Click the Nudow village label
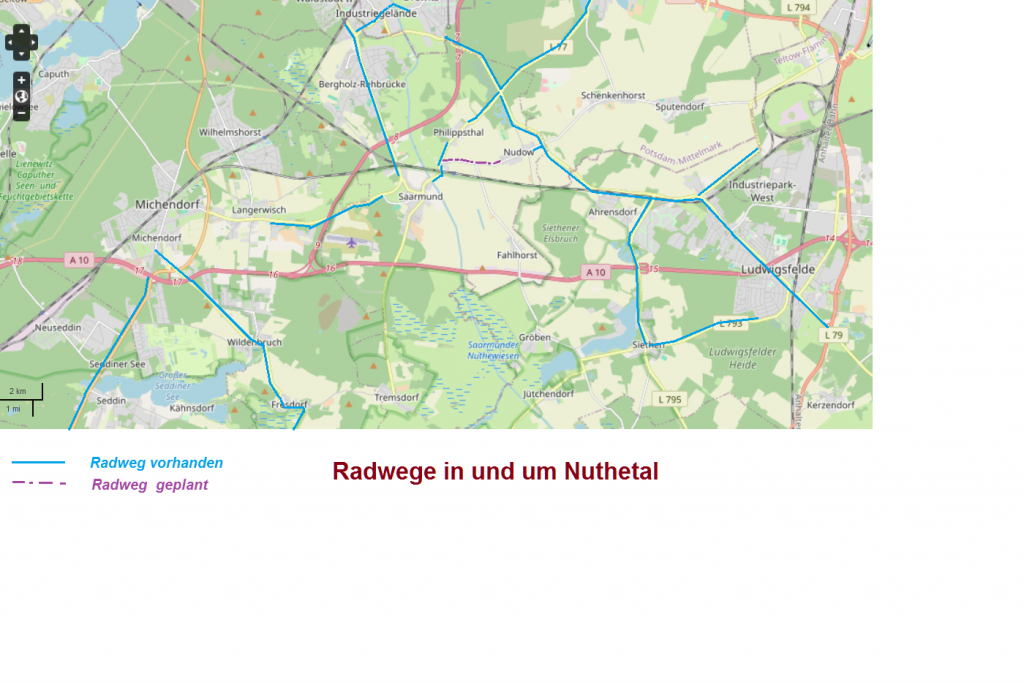Viewport: 1024px width, 682px height. pos(519,152)
